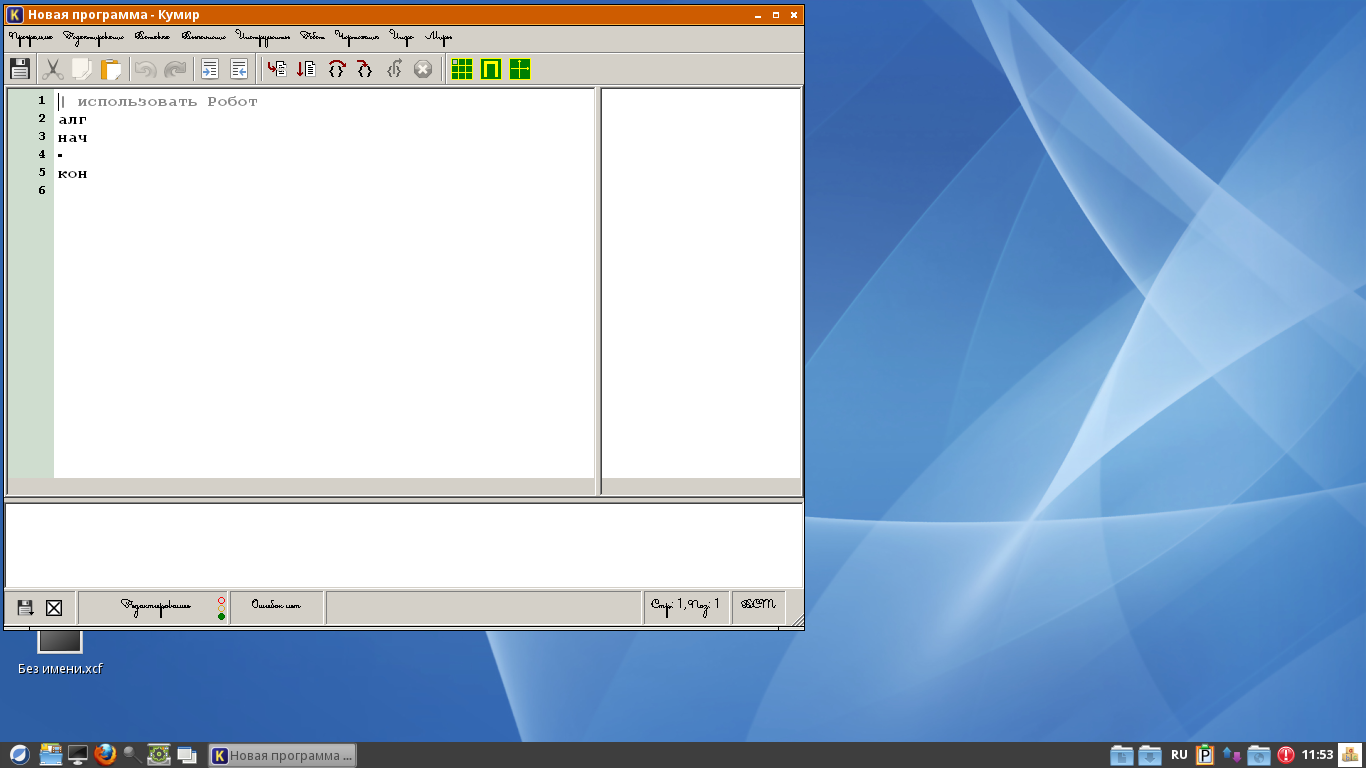Click the run icon with bent red arrow and page

coord(277,69)
